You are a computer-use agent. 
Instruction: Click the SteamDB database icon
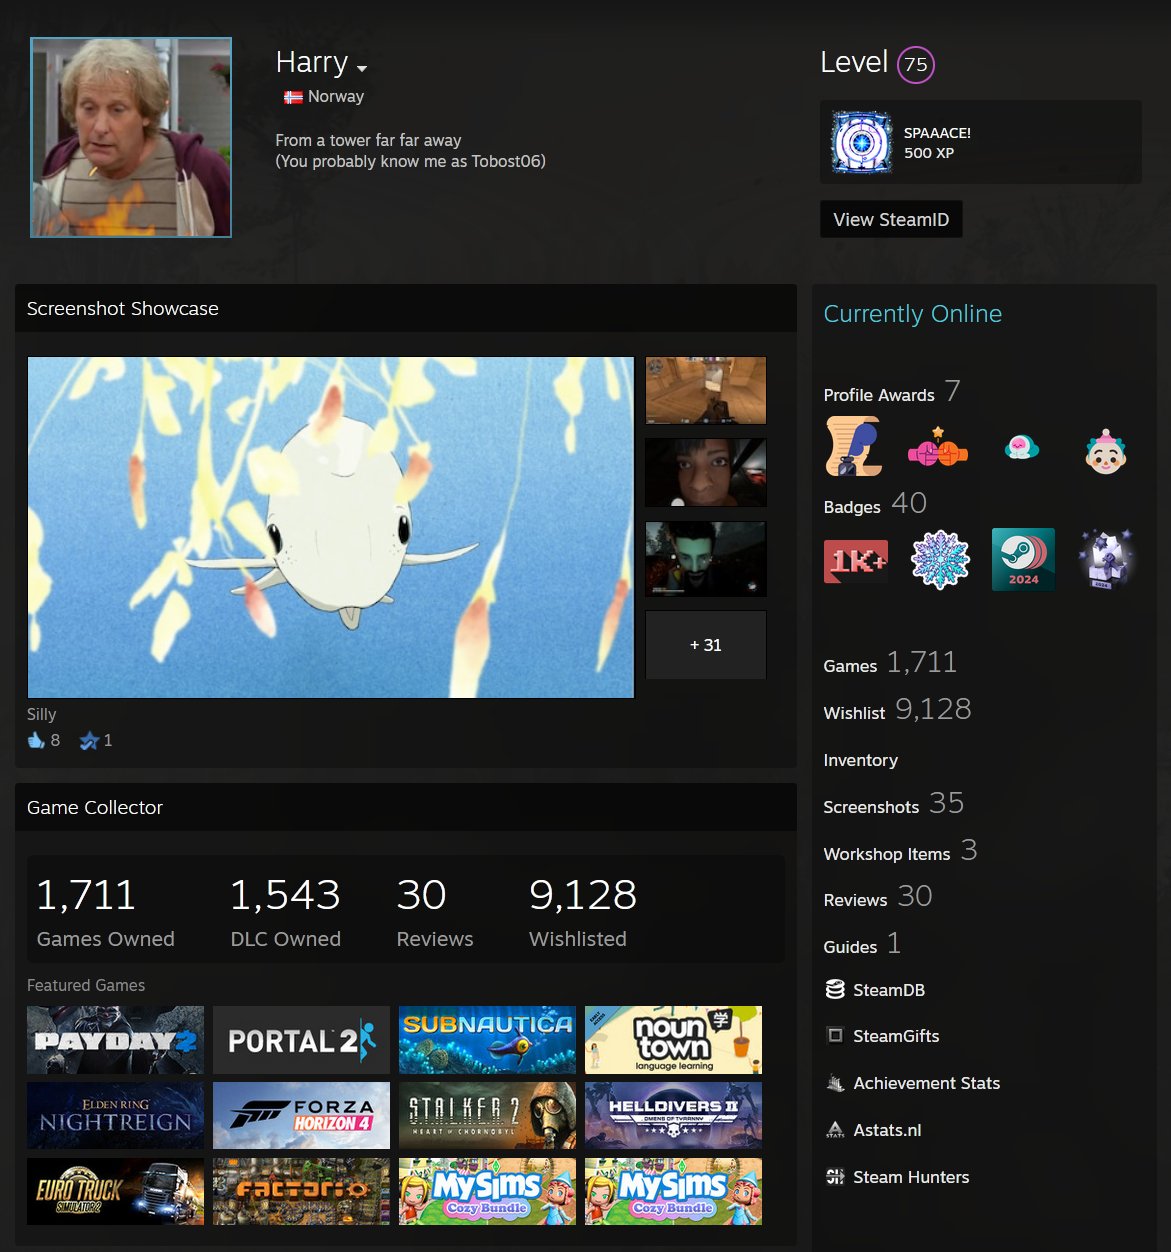pos(835,990)
